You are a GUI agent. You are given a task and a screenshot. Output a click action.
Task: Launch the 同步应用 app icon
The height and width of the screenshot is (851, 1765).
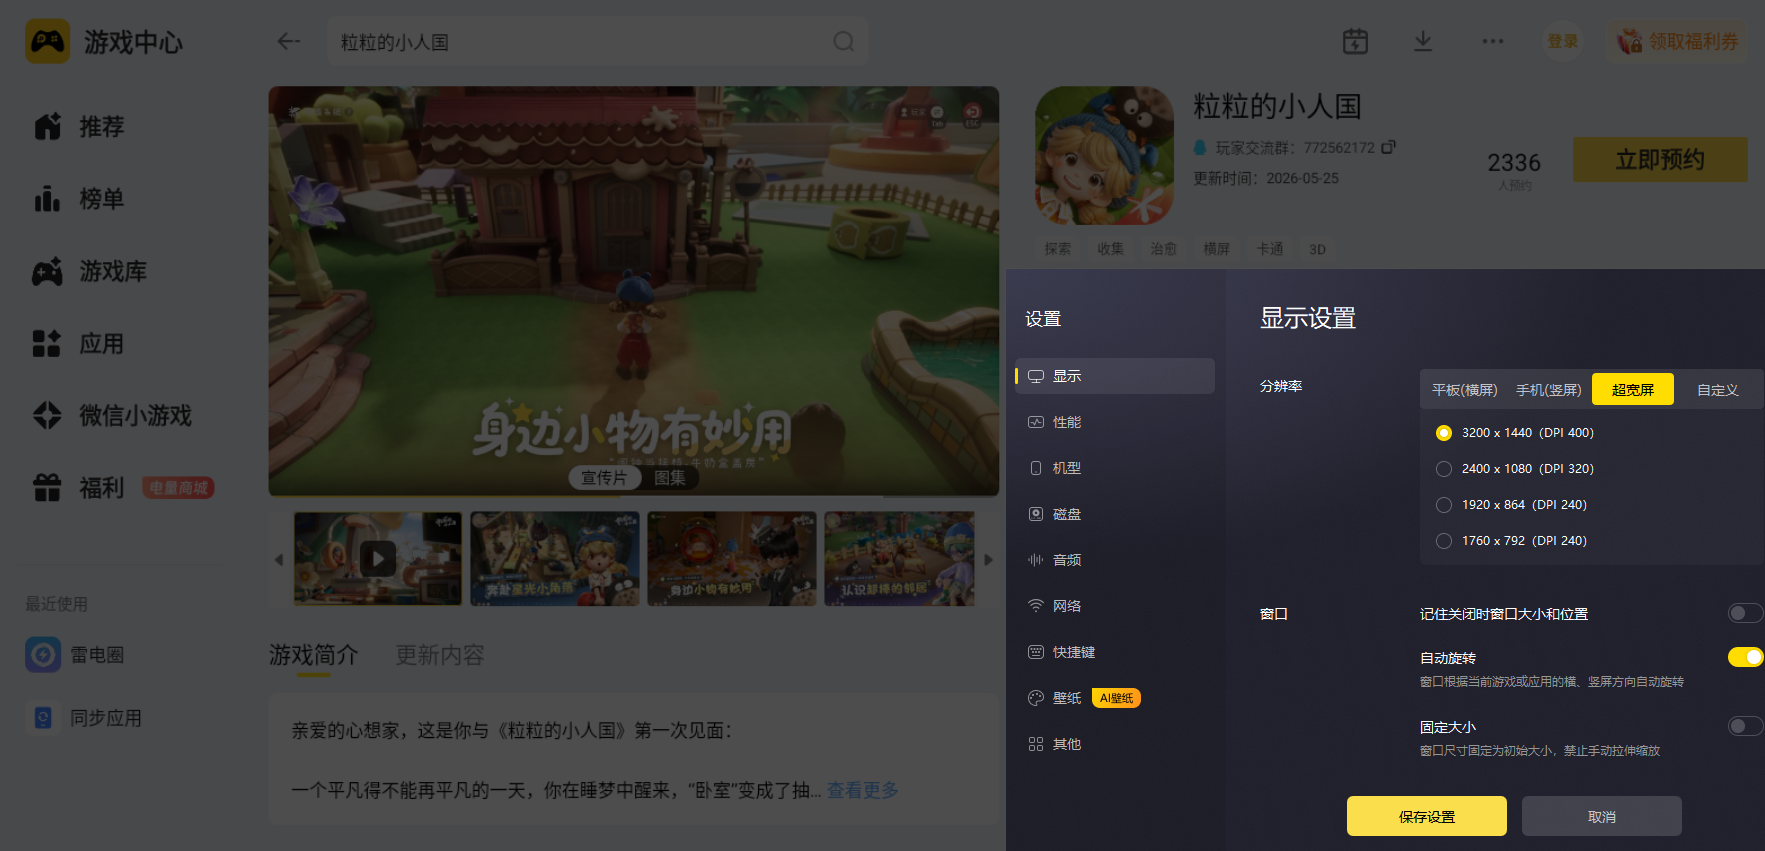click(43, 718)
